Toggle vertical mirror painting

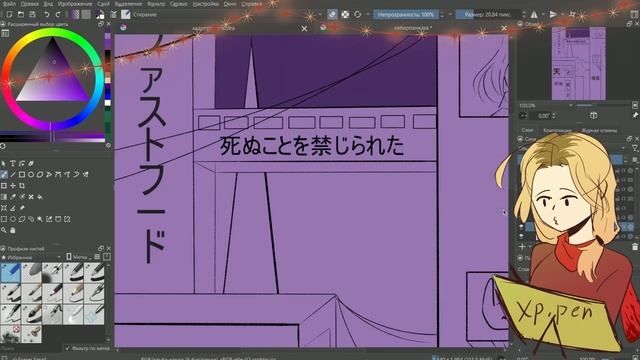click(553, 14)
